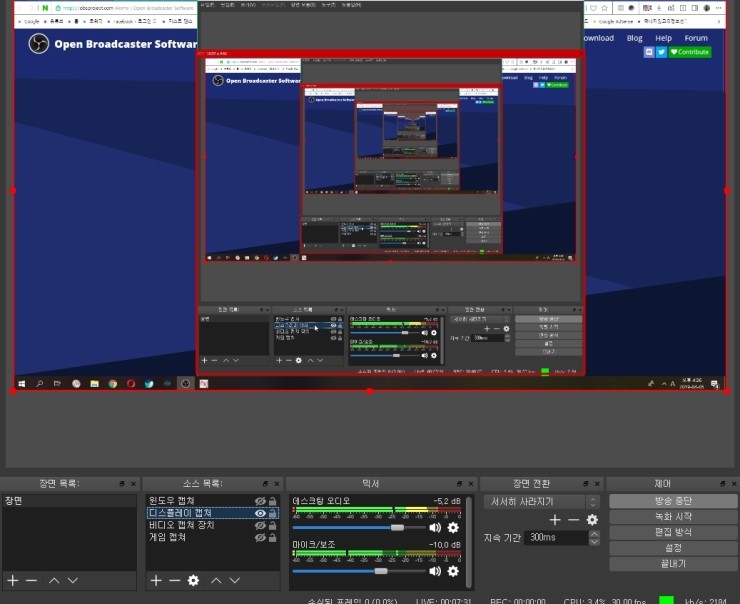Select the 장면 scene in the scene list

(69, 501)
